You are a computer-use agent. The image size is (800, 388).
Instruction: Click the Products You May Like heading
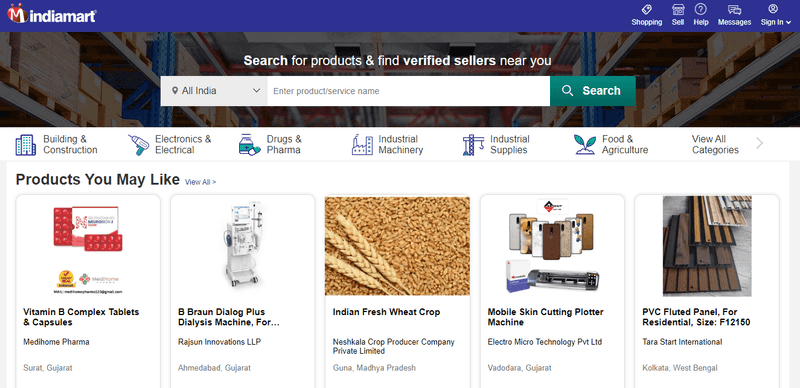97,180
